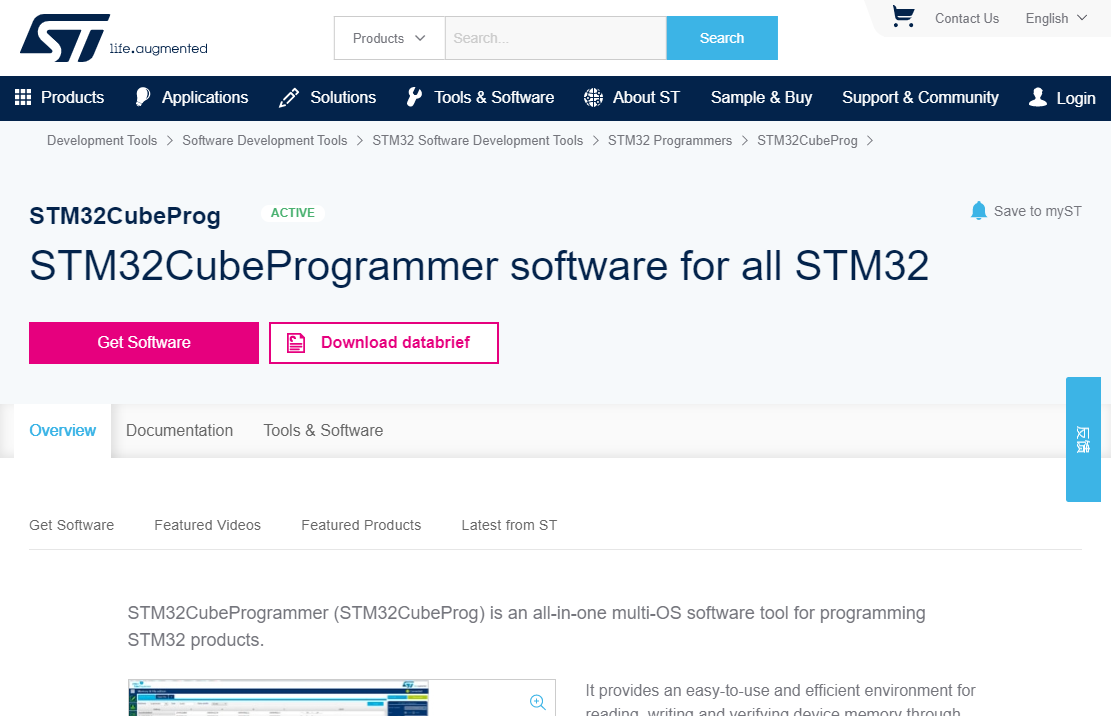
Task: Click the databrief document icon
Action: pos(295,343)
